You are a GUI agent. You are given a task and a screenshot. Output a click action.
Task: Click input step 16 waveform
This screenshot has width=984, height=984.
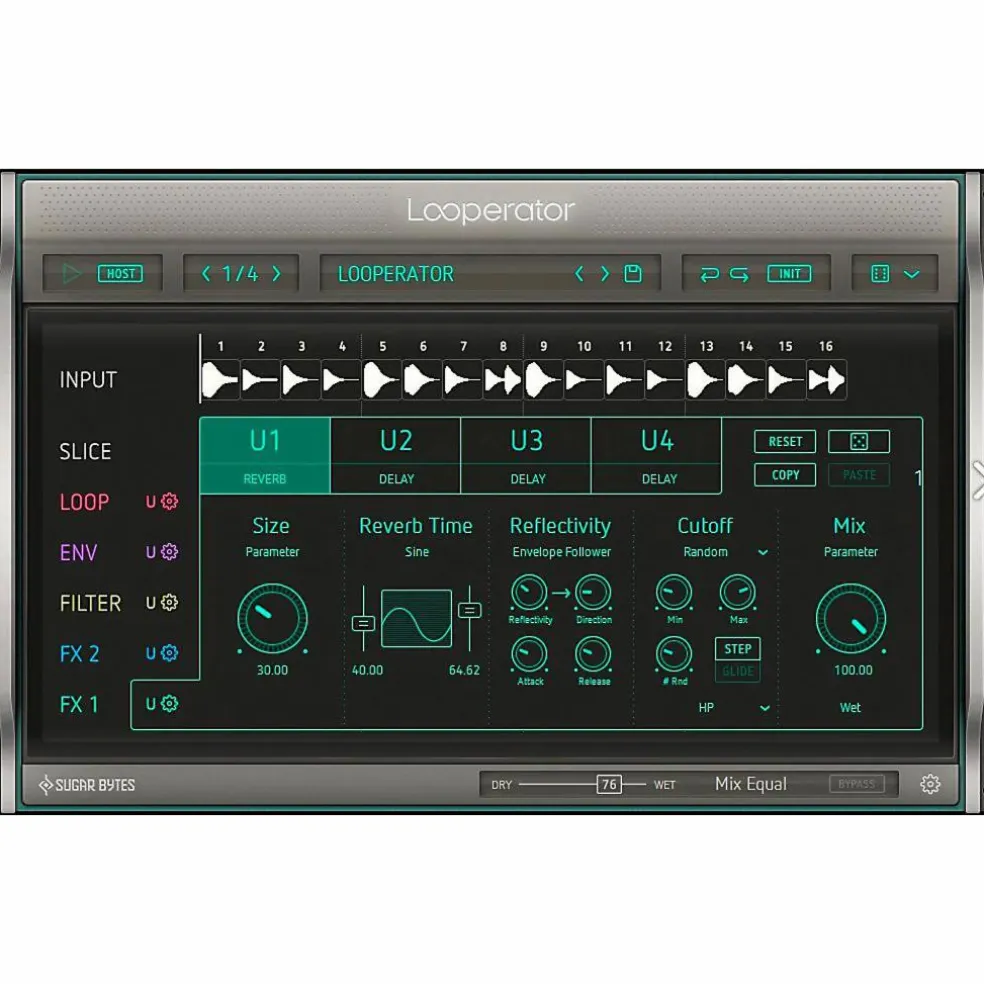click(826, 380)
